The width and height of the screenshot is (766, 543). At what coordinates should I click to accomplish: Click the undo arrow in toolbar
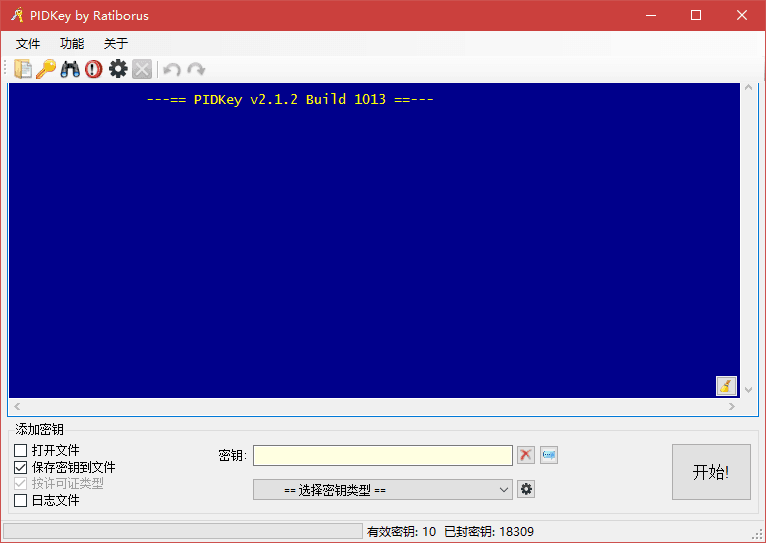point(172,70)
